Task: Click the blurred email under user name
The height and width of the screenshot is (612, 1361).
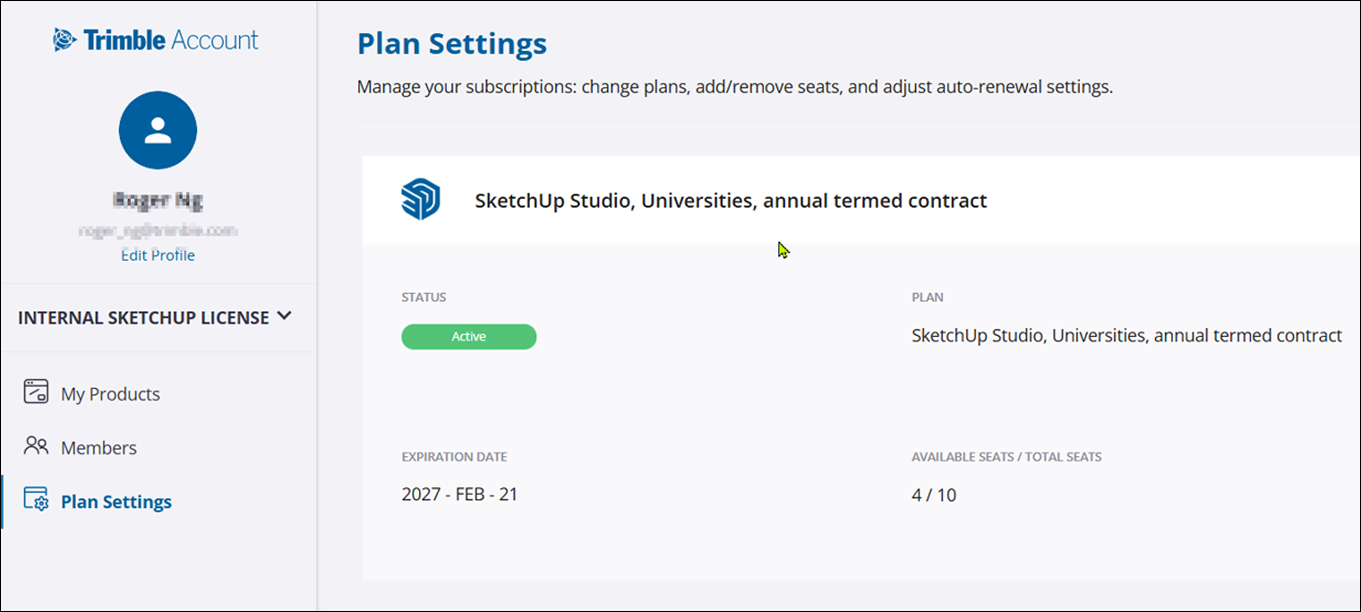Action: (x=158, y=230)
